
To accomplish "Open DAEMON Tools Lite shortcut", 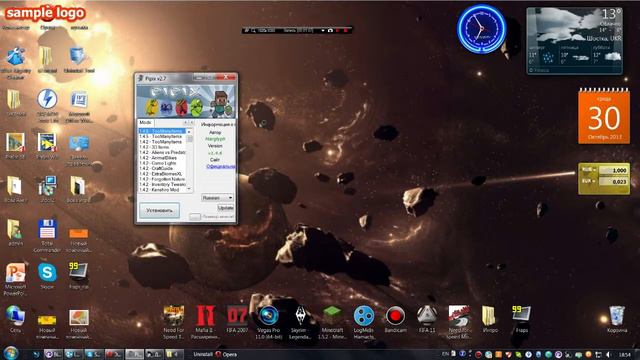I will point(47,106).
